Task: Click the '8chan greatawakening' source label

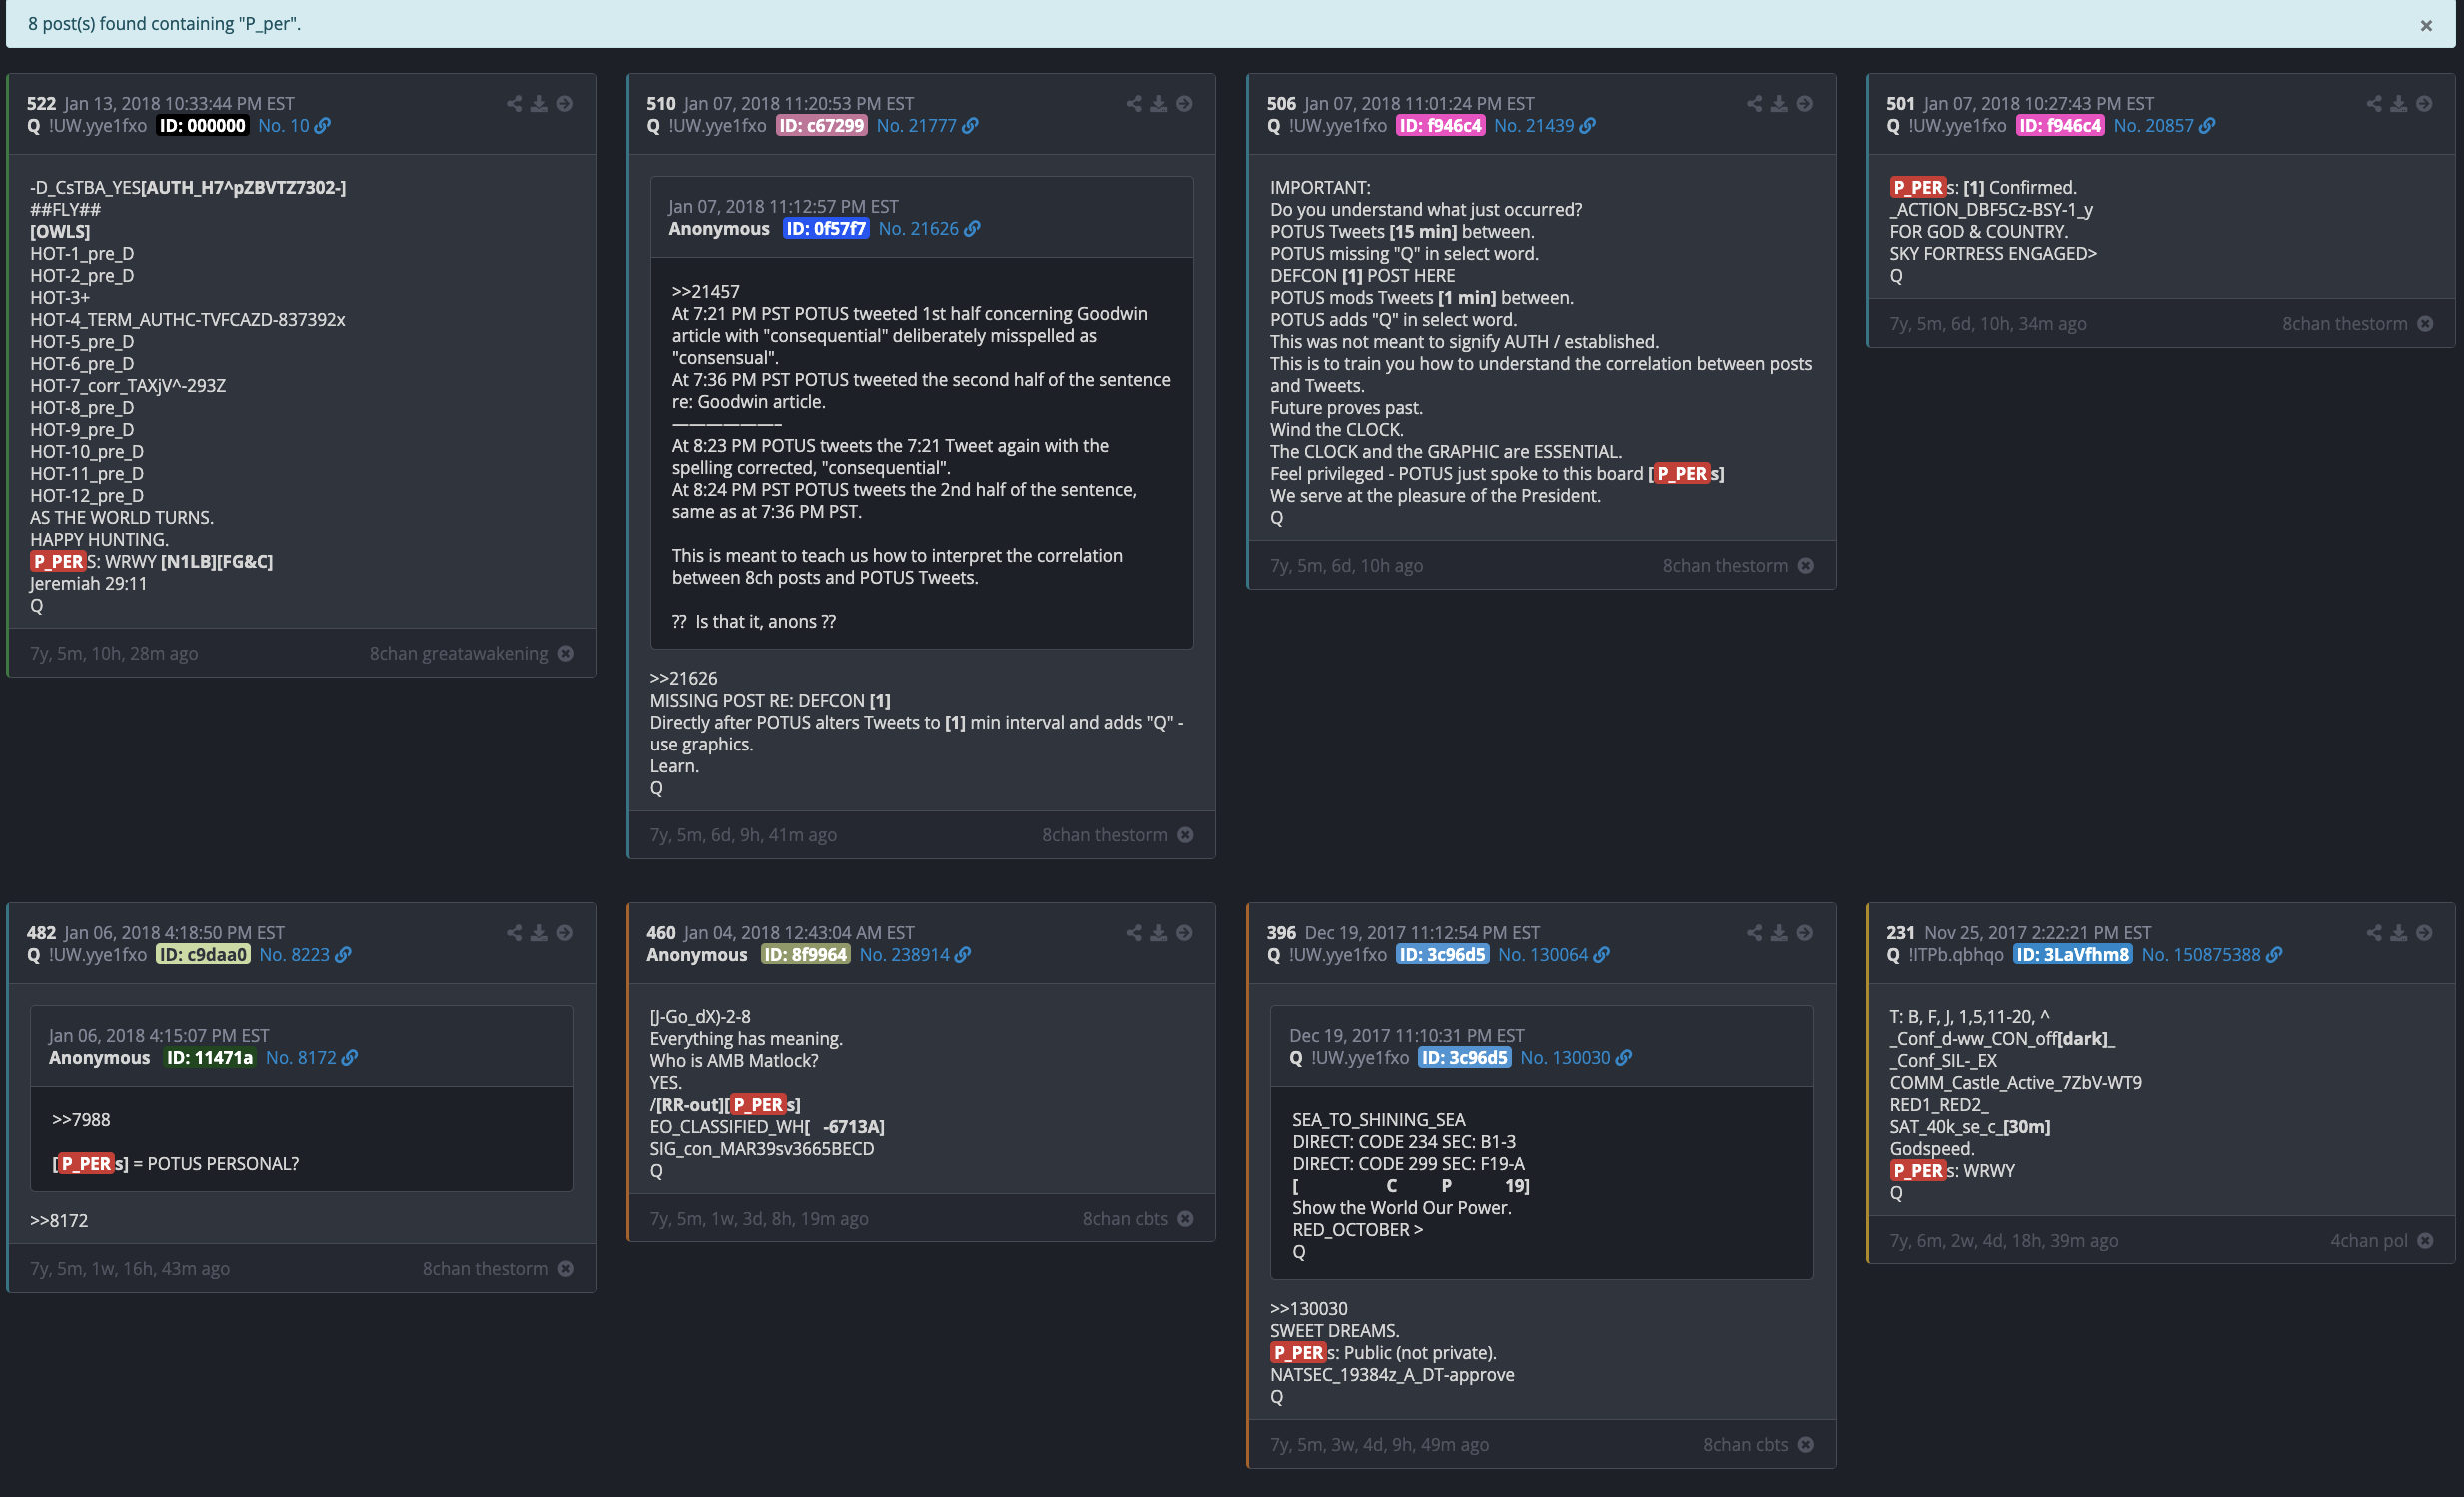Action: click(458, 653)
